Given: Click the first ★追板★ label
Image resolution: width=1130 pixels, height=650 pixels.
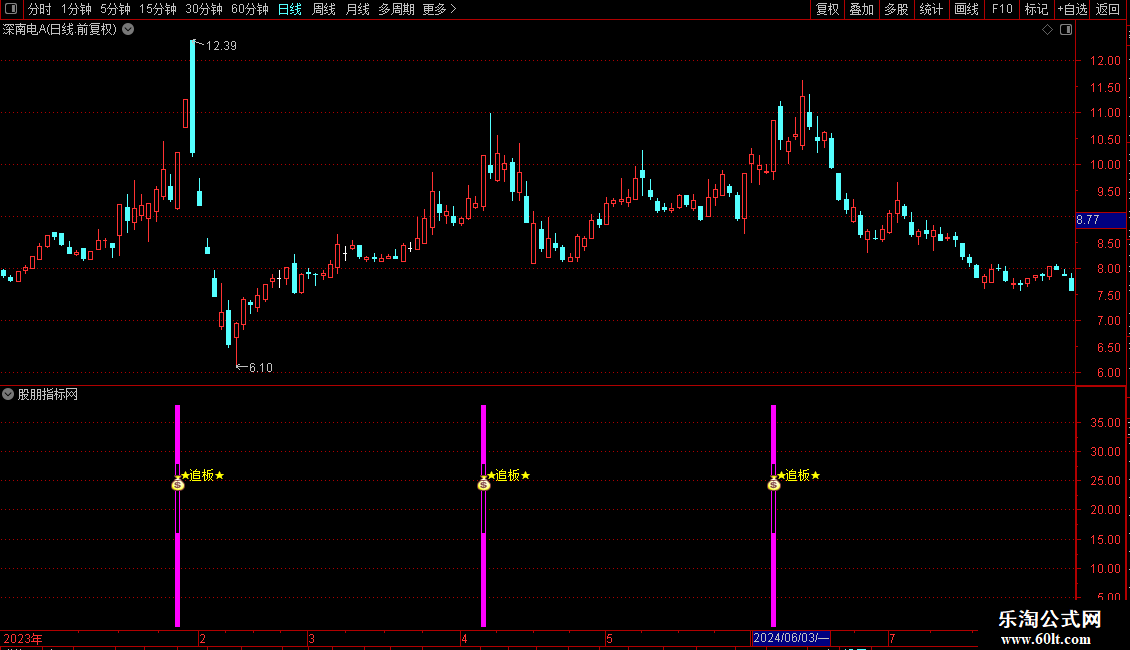Looking at the screenshot, I should 203,476.
